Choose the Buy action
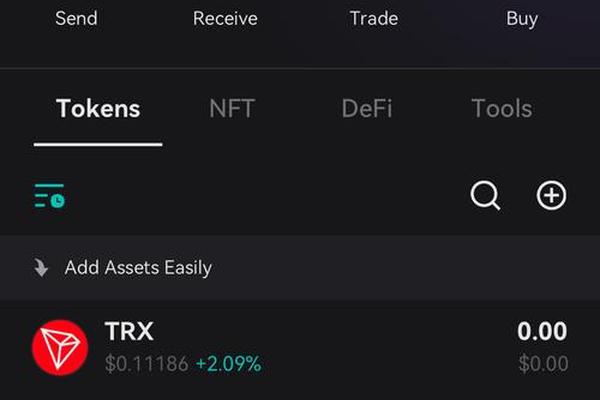Image resolution: width=600 pixels, height=400 pixels. click(522, 19)
